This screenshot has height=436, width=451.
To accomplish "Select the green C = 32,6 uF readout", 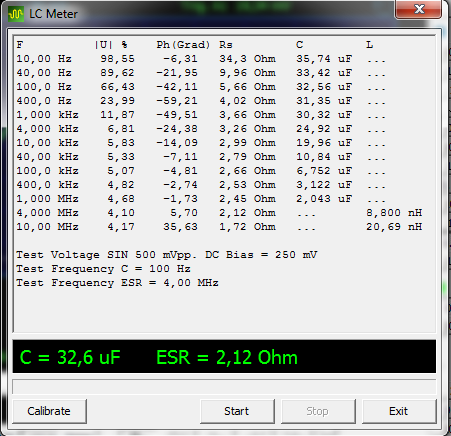I will click(70, 357).
